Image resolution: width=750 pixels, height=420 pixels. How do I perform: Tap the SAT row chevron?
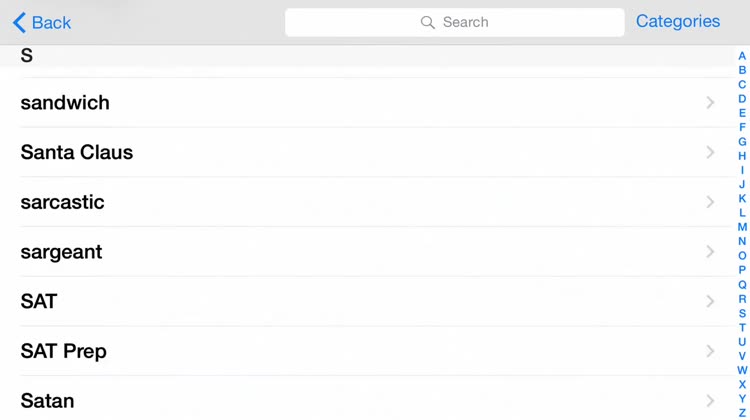710,302
